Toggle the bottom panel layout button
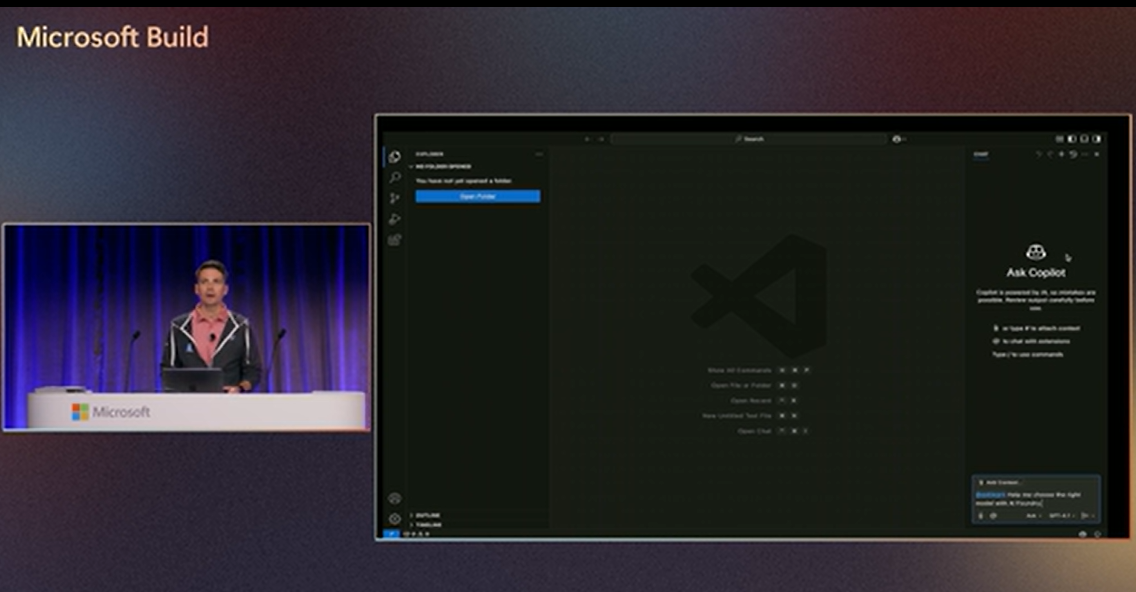Image resolution: width=1136 pixels, height=592 pixels. coord(1083,139)
